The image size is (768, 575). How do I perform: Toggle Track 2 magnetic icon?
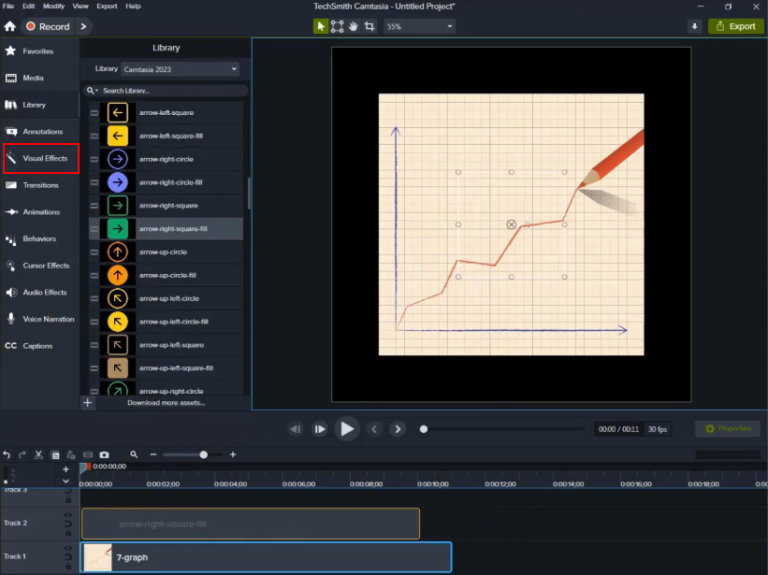(68, 524)
